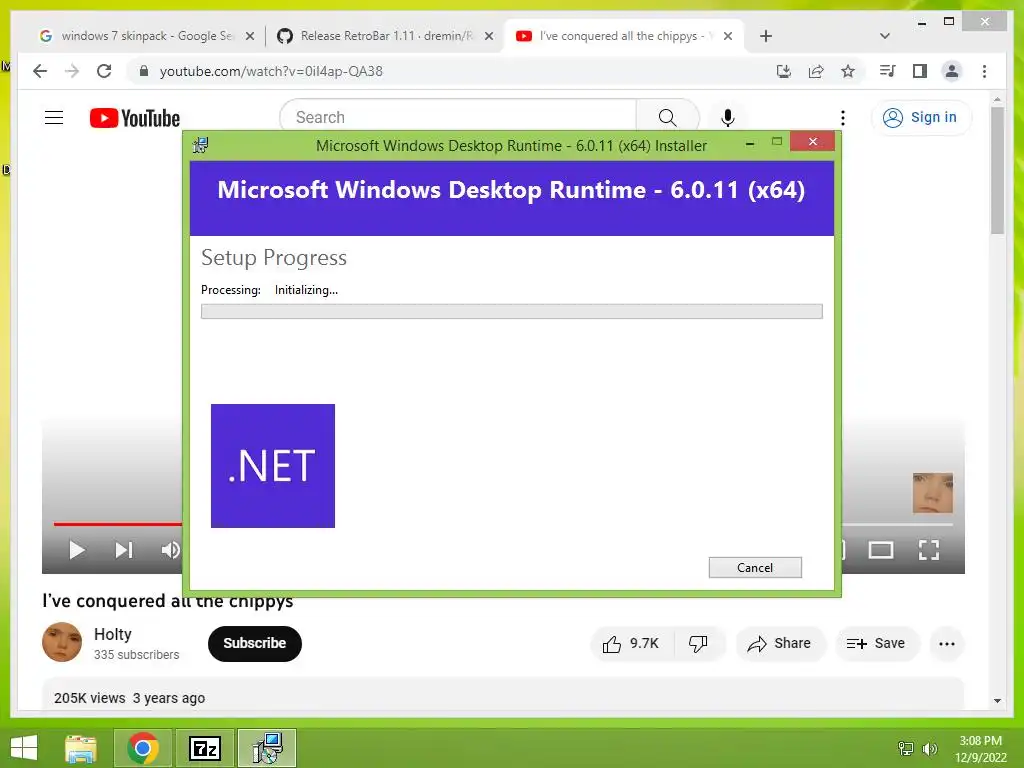Open more actions ellipsis under video
The height and width of the screenshot is (768, 1024).
946,644
